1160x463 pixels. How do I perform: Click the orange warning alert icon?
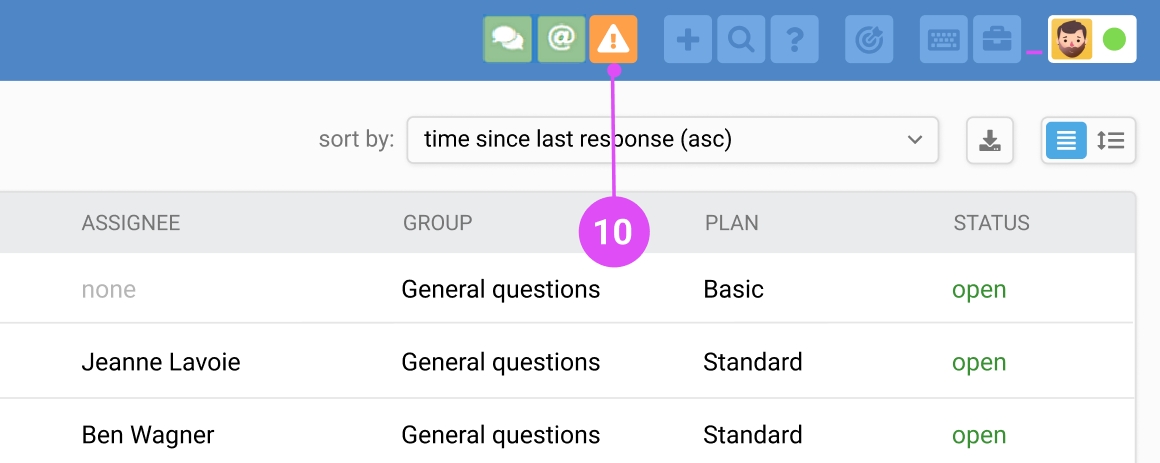pyautogui.click(x=613, y=39)
